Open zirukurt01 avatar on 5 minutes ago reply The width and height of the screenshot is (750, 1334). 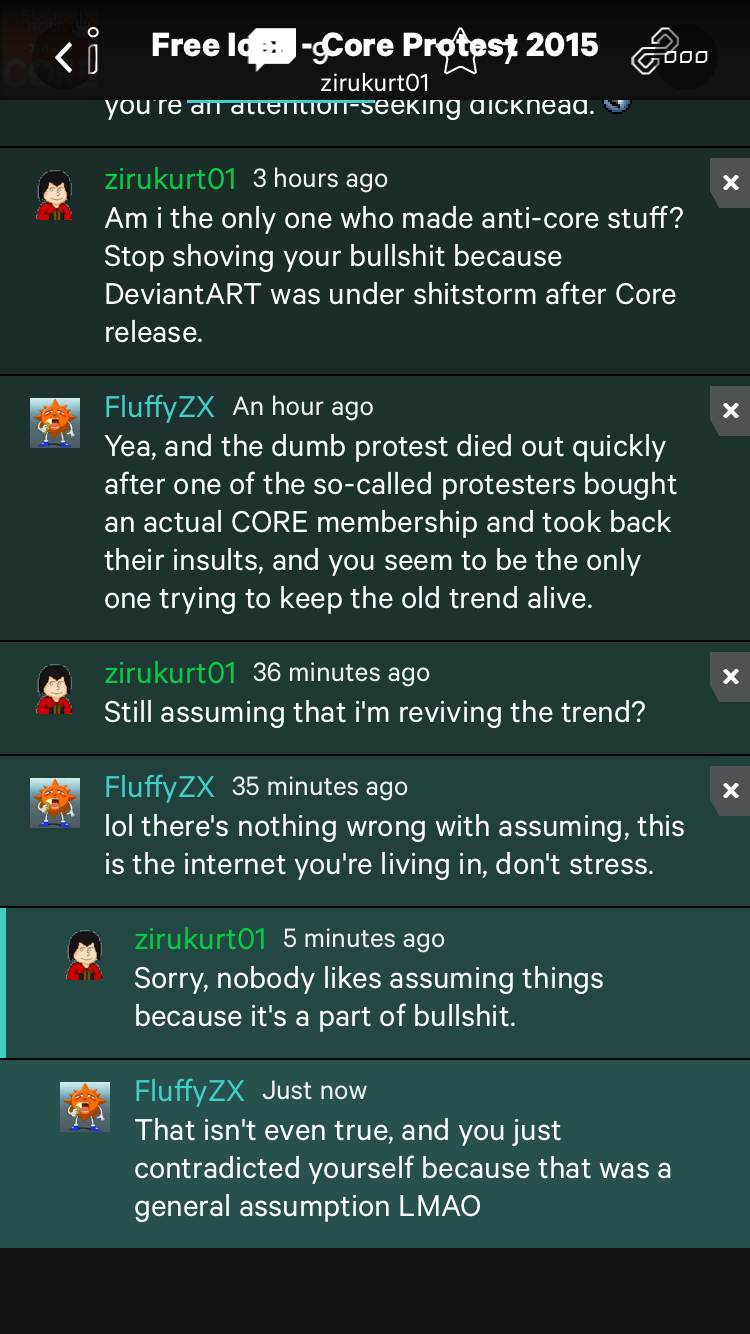coord(85,955)
